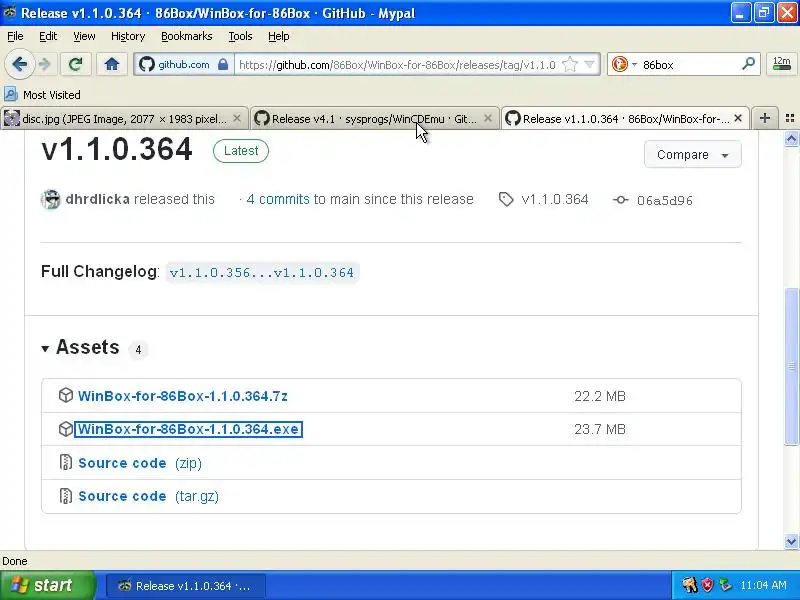Click the 22.2 MB file size text
The image size is (800, 600).
pyautogui.click(x=600, y=396)
